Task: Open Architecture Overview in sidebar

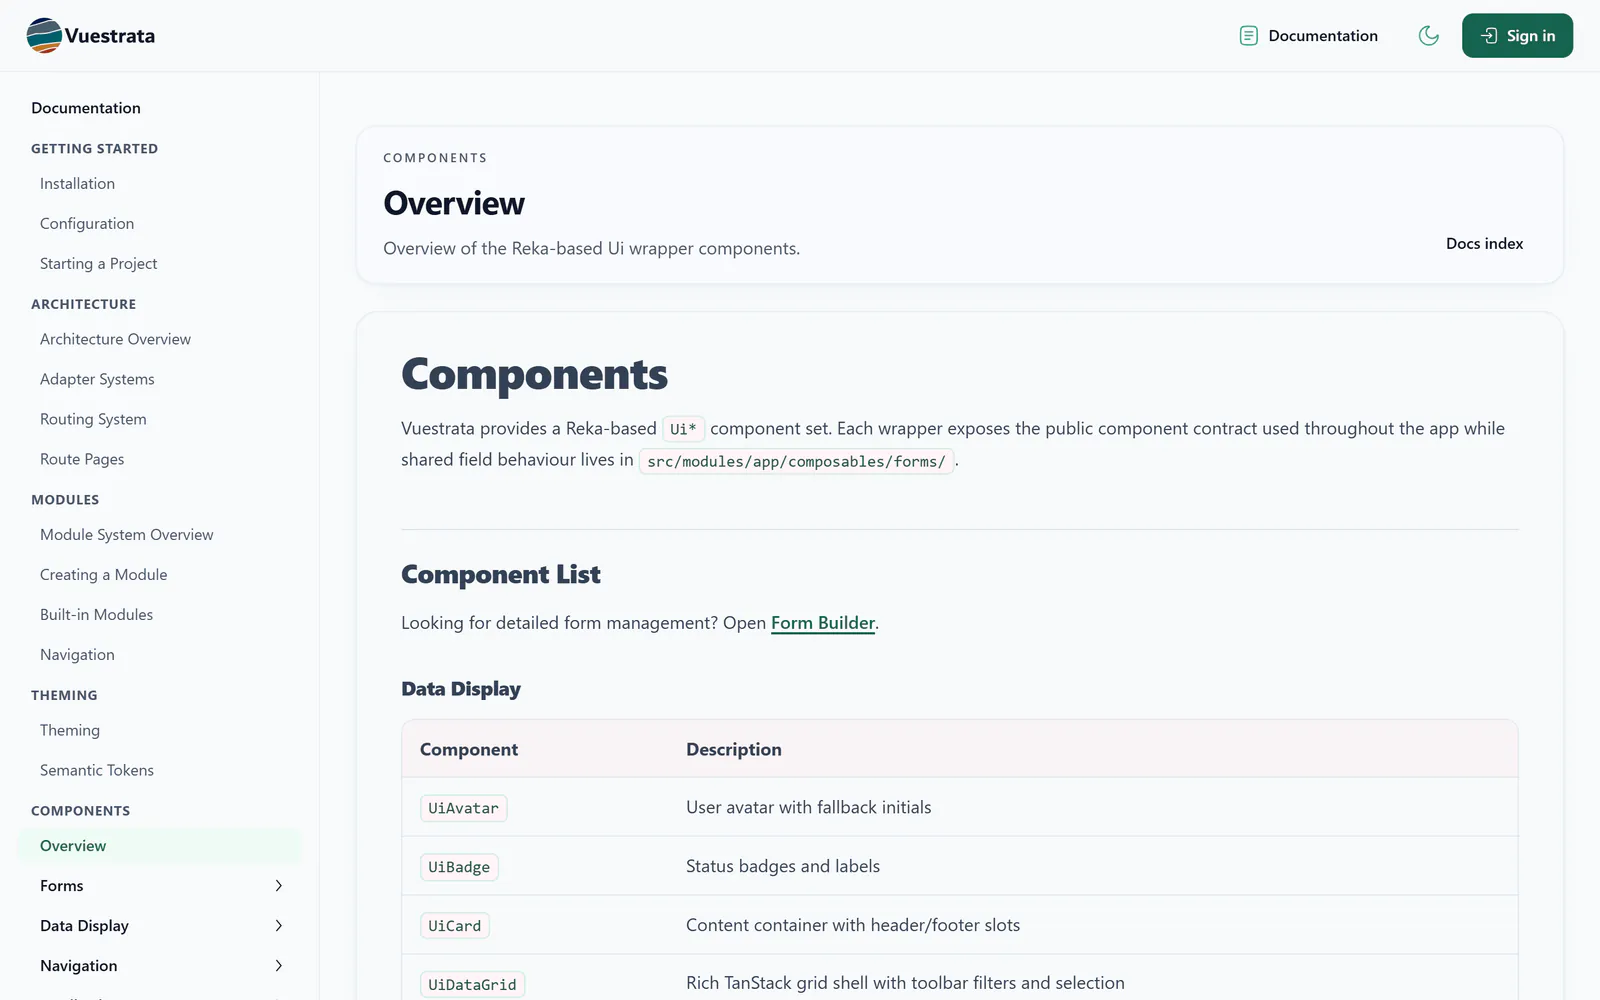Action: 115,340
